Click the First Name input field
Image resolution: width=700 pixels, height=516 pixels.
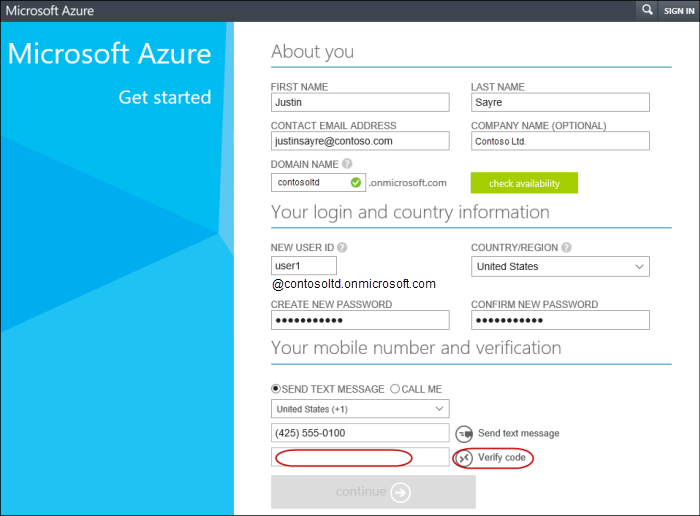pyautogui.click(x=360, y=102)
